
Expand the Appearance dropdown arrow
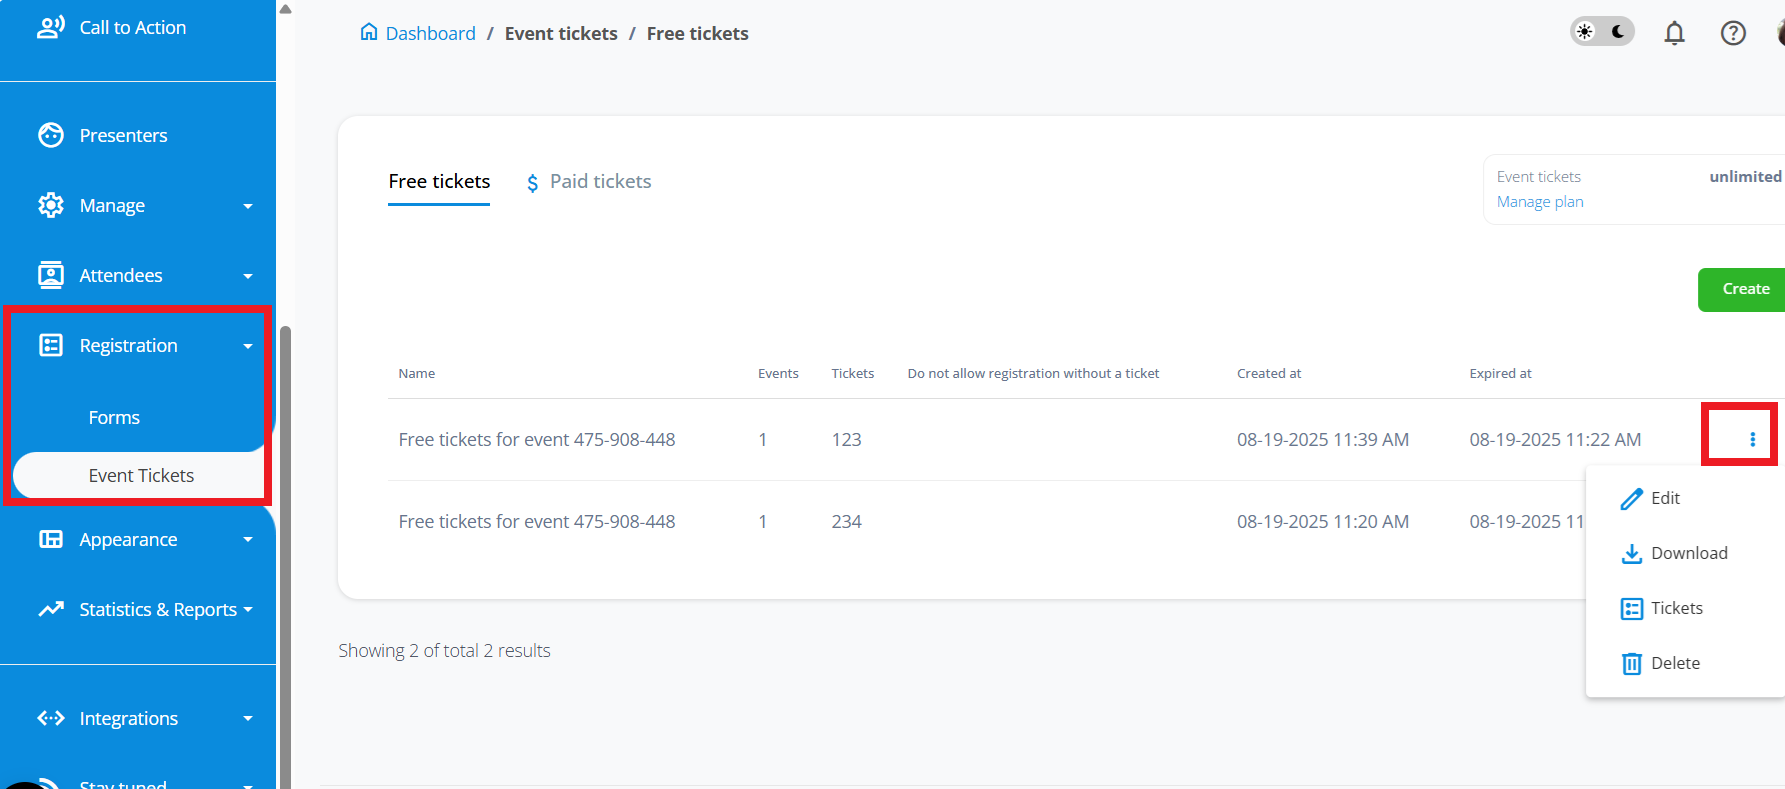pyautogui.click(x=248, y=540)
